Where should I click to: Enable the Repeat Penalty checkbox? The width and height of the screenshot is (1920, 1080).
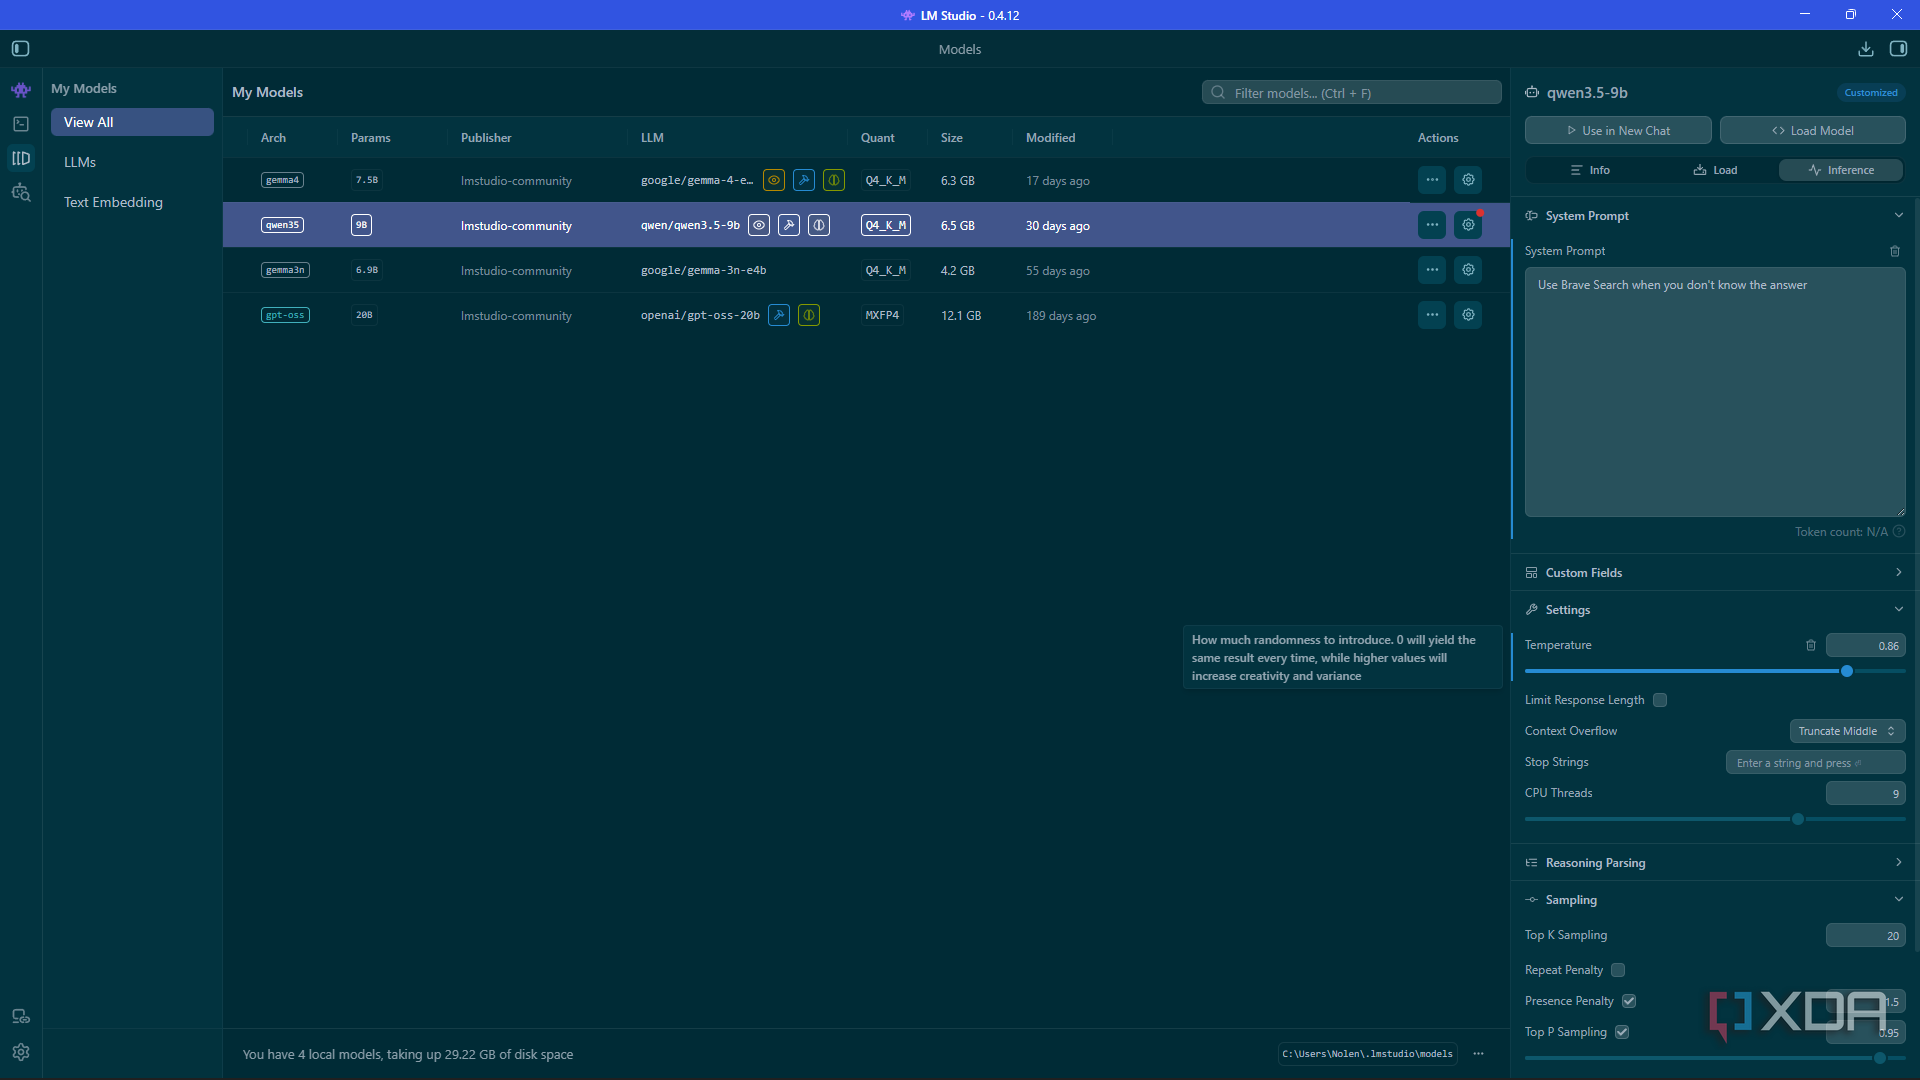click(x=1618, y=970)
